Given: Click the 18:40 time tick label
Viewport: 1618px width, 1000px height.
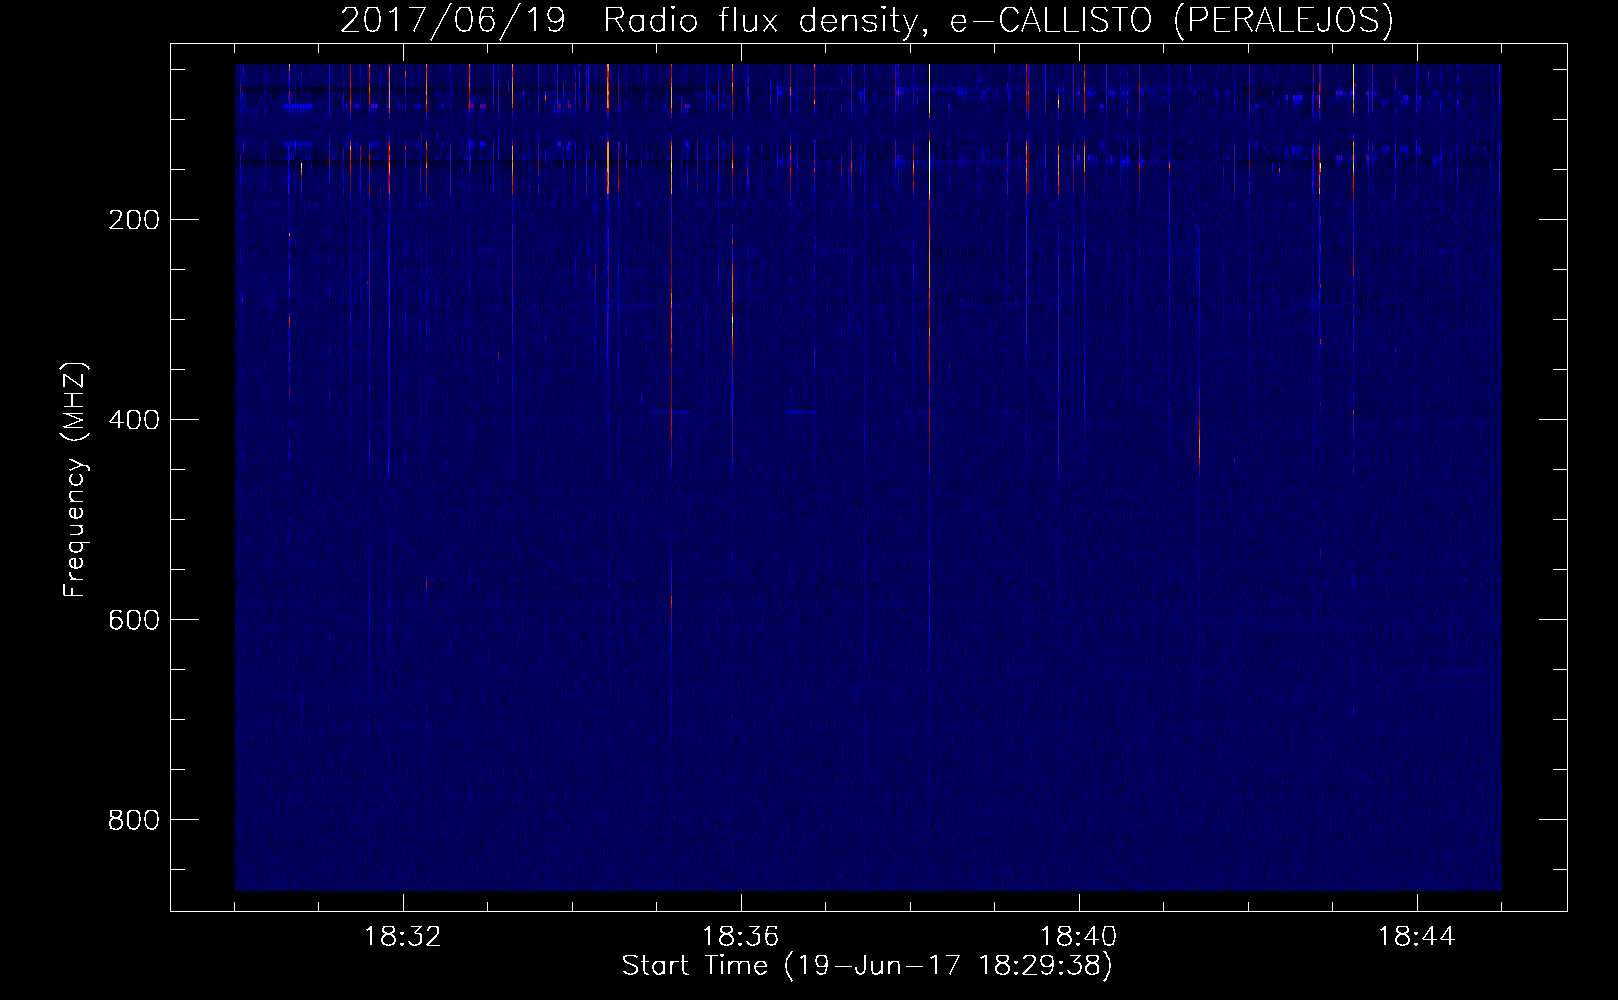Looking at the screenshot, I should pyautogui.click(x=1079, y=937).
